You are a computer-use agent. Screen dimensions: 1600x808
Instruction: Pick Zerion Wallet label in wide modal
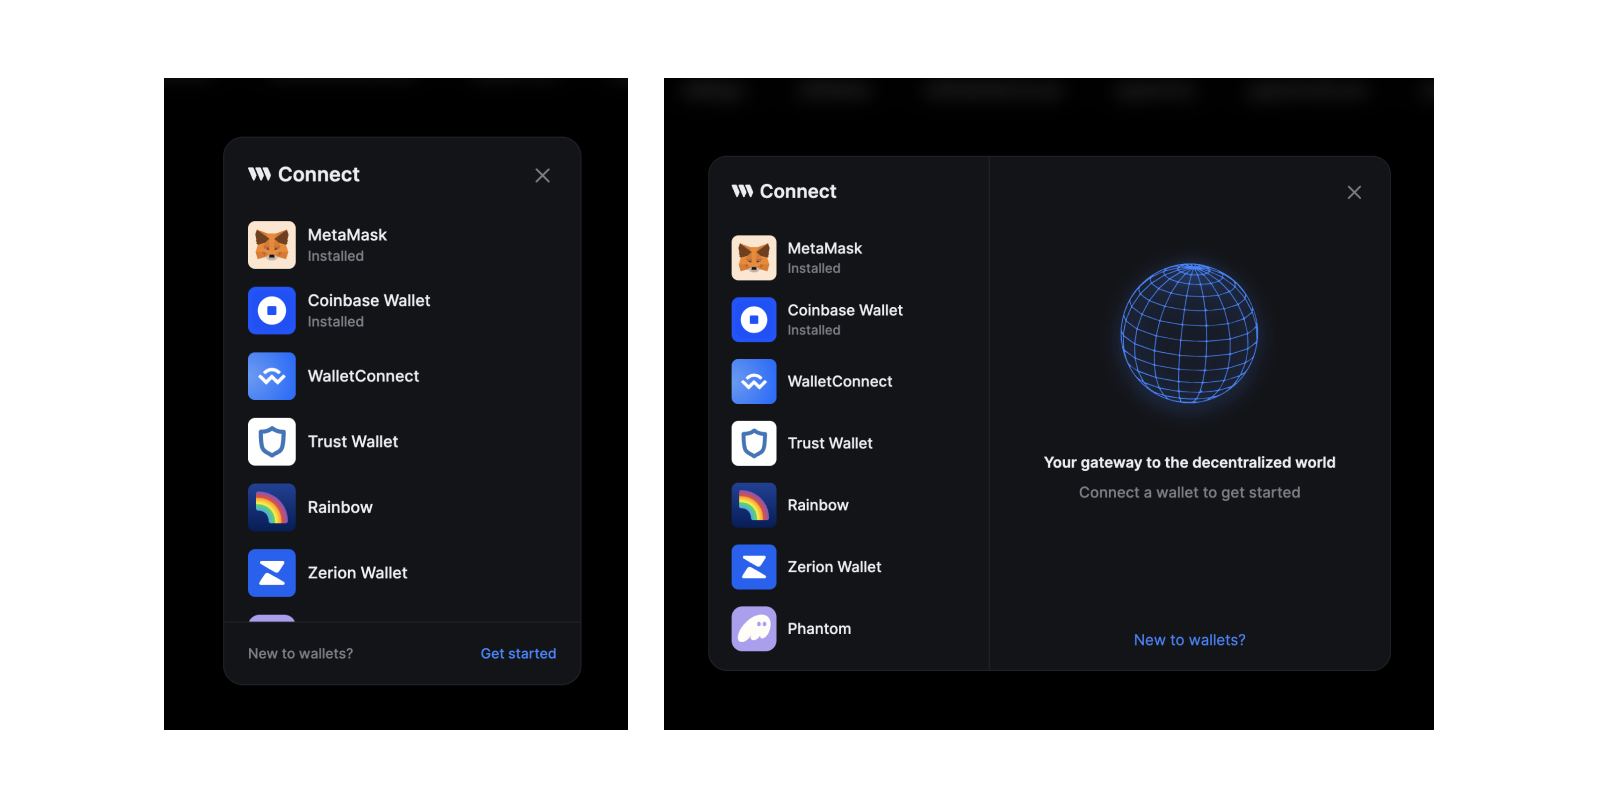[834, 567]
